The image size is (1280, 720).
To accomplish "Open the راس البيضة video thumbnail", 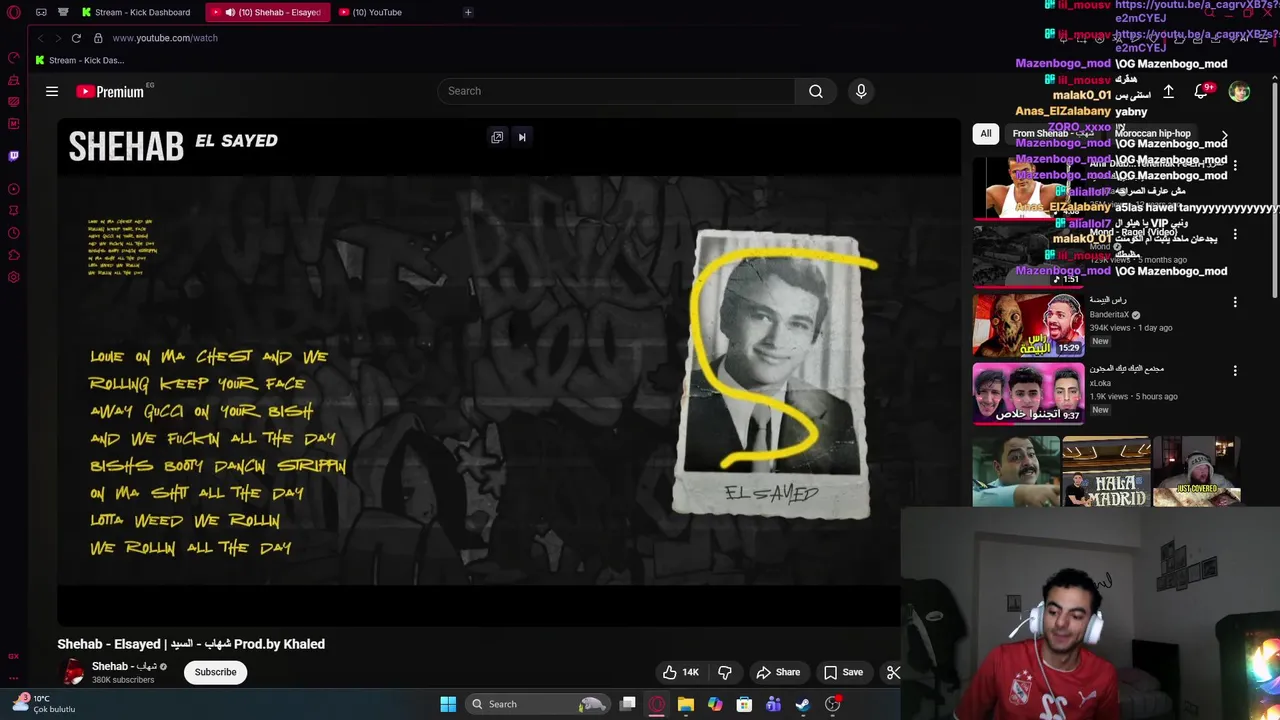I will [x=1029, y=325].
